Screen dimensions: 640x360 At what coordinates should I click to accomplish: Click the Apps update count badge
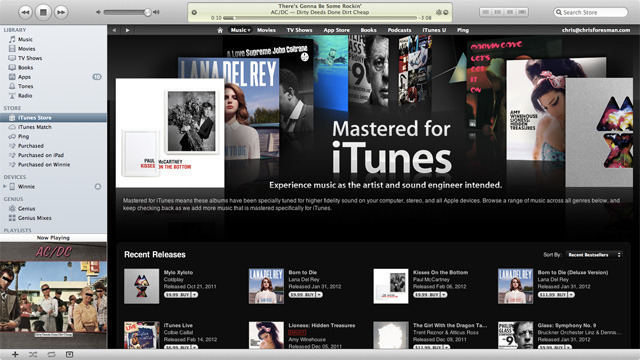[97, 77]
